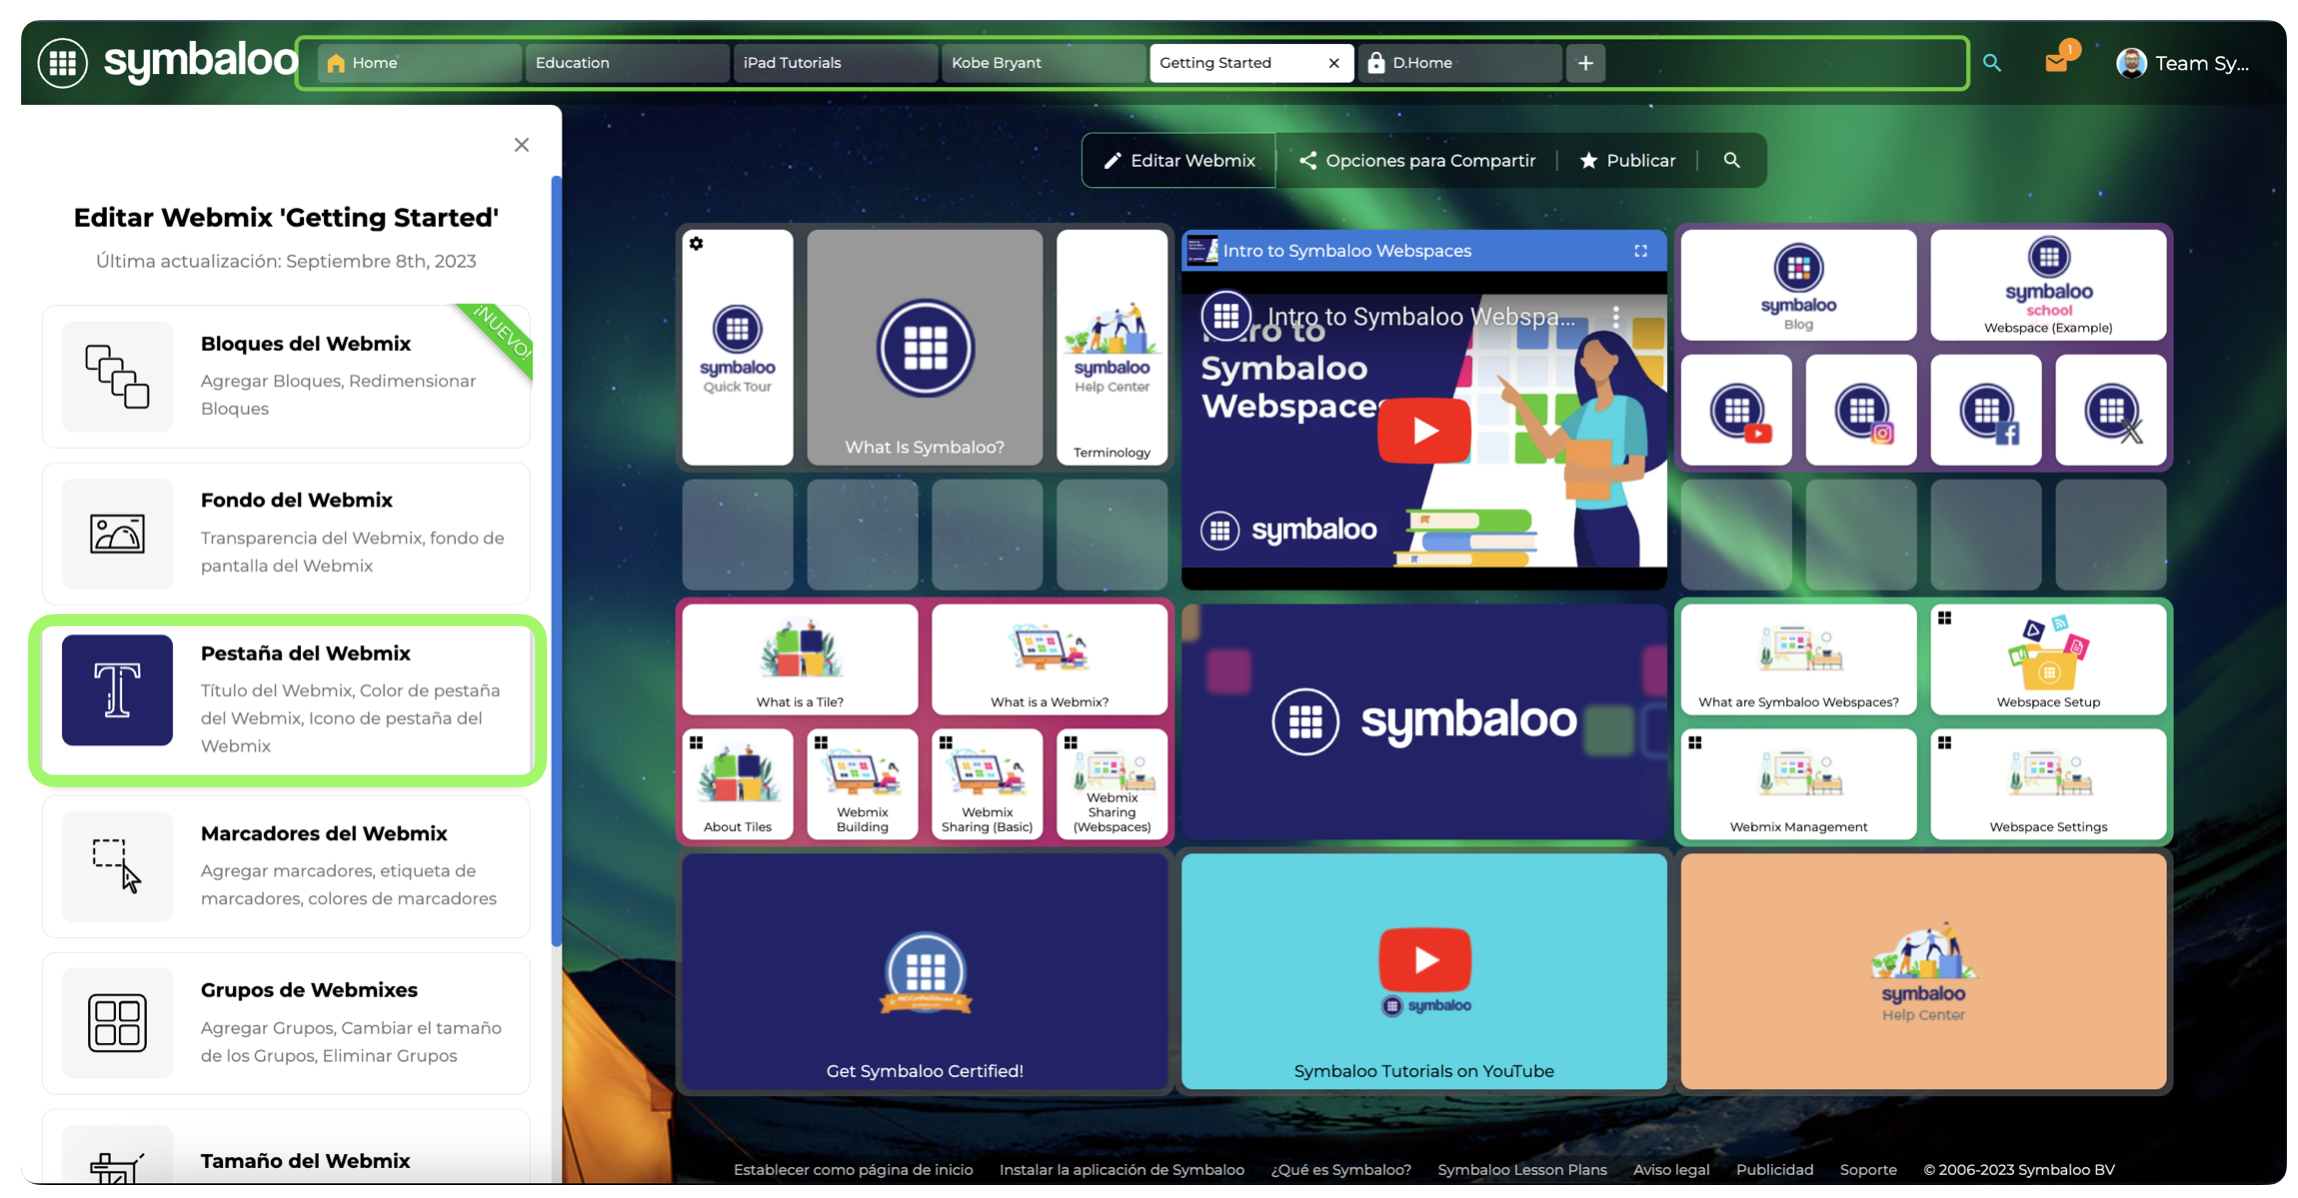
Task: Open the What is a Tile? tile
Action: 800,660
